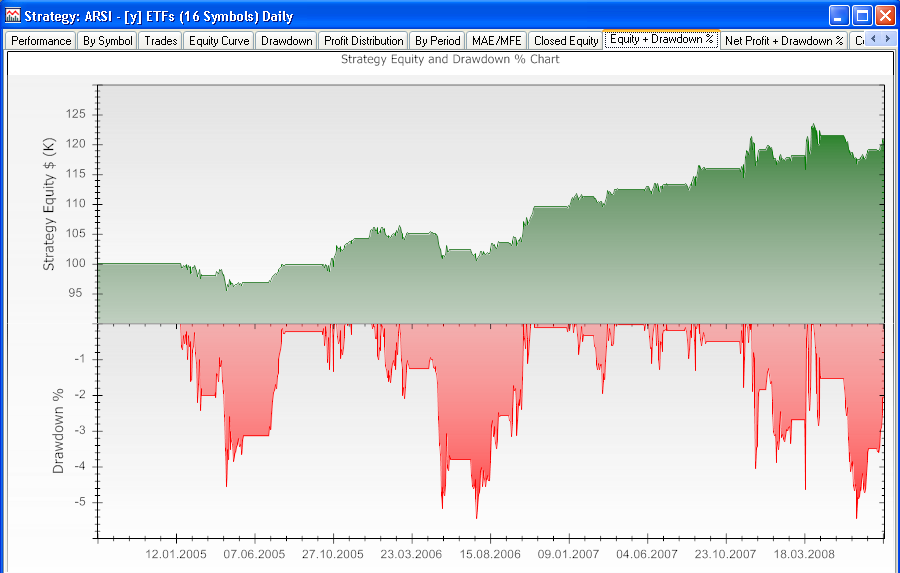The width and height of the screenshot is (900, 573).
Task: Open the Performance tab
Action: (x=41, y=41)
